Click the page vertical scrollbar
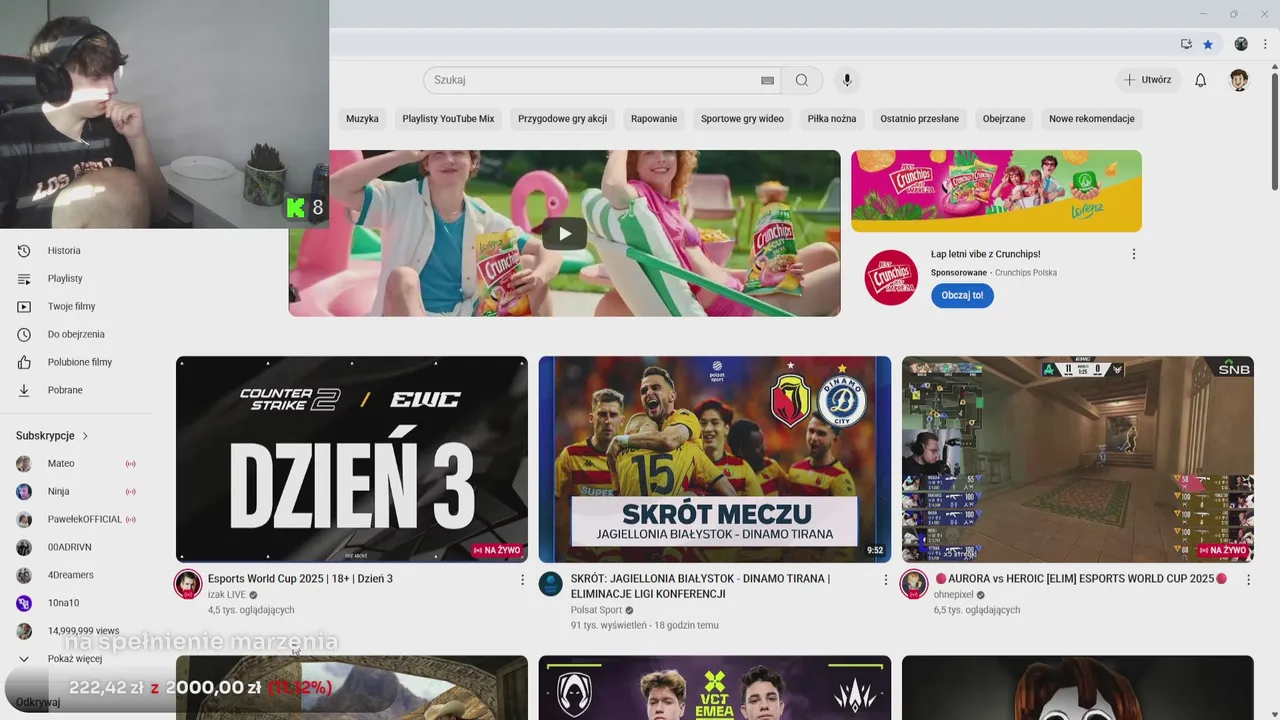 (1274, 130)
